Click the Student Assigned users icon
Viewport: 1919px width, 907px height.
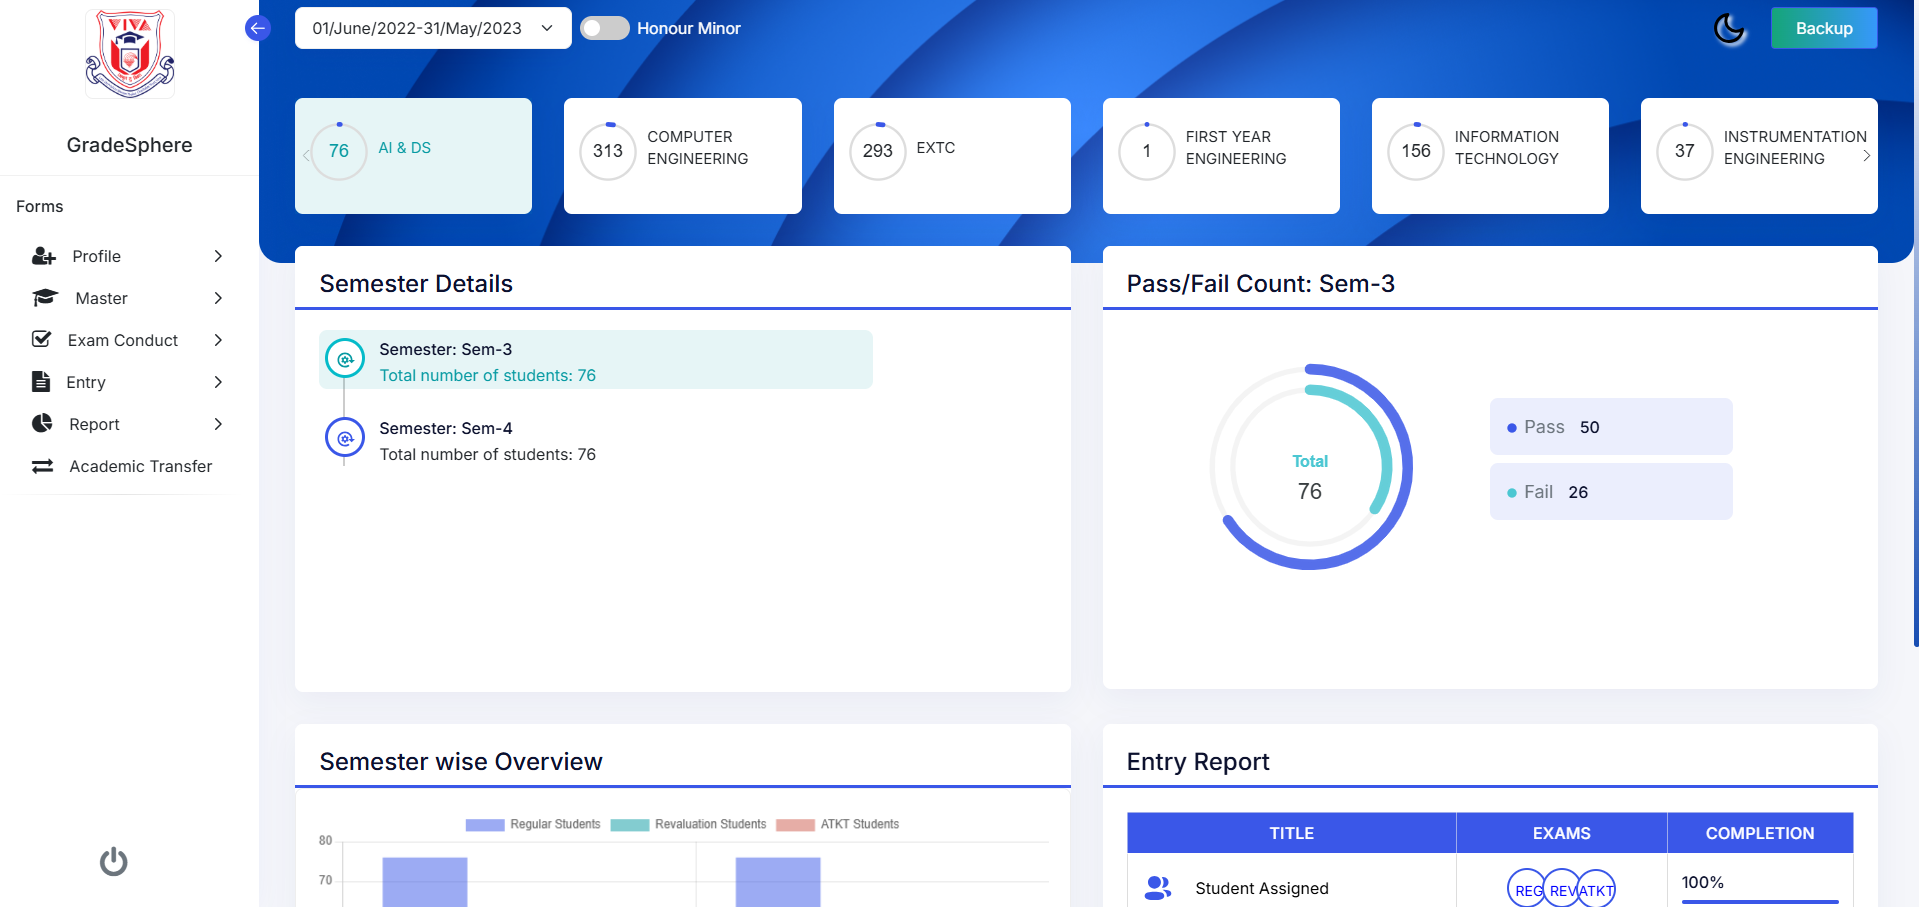1158,888
